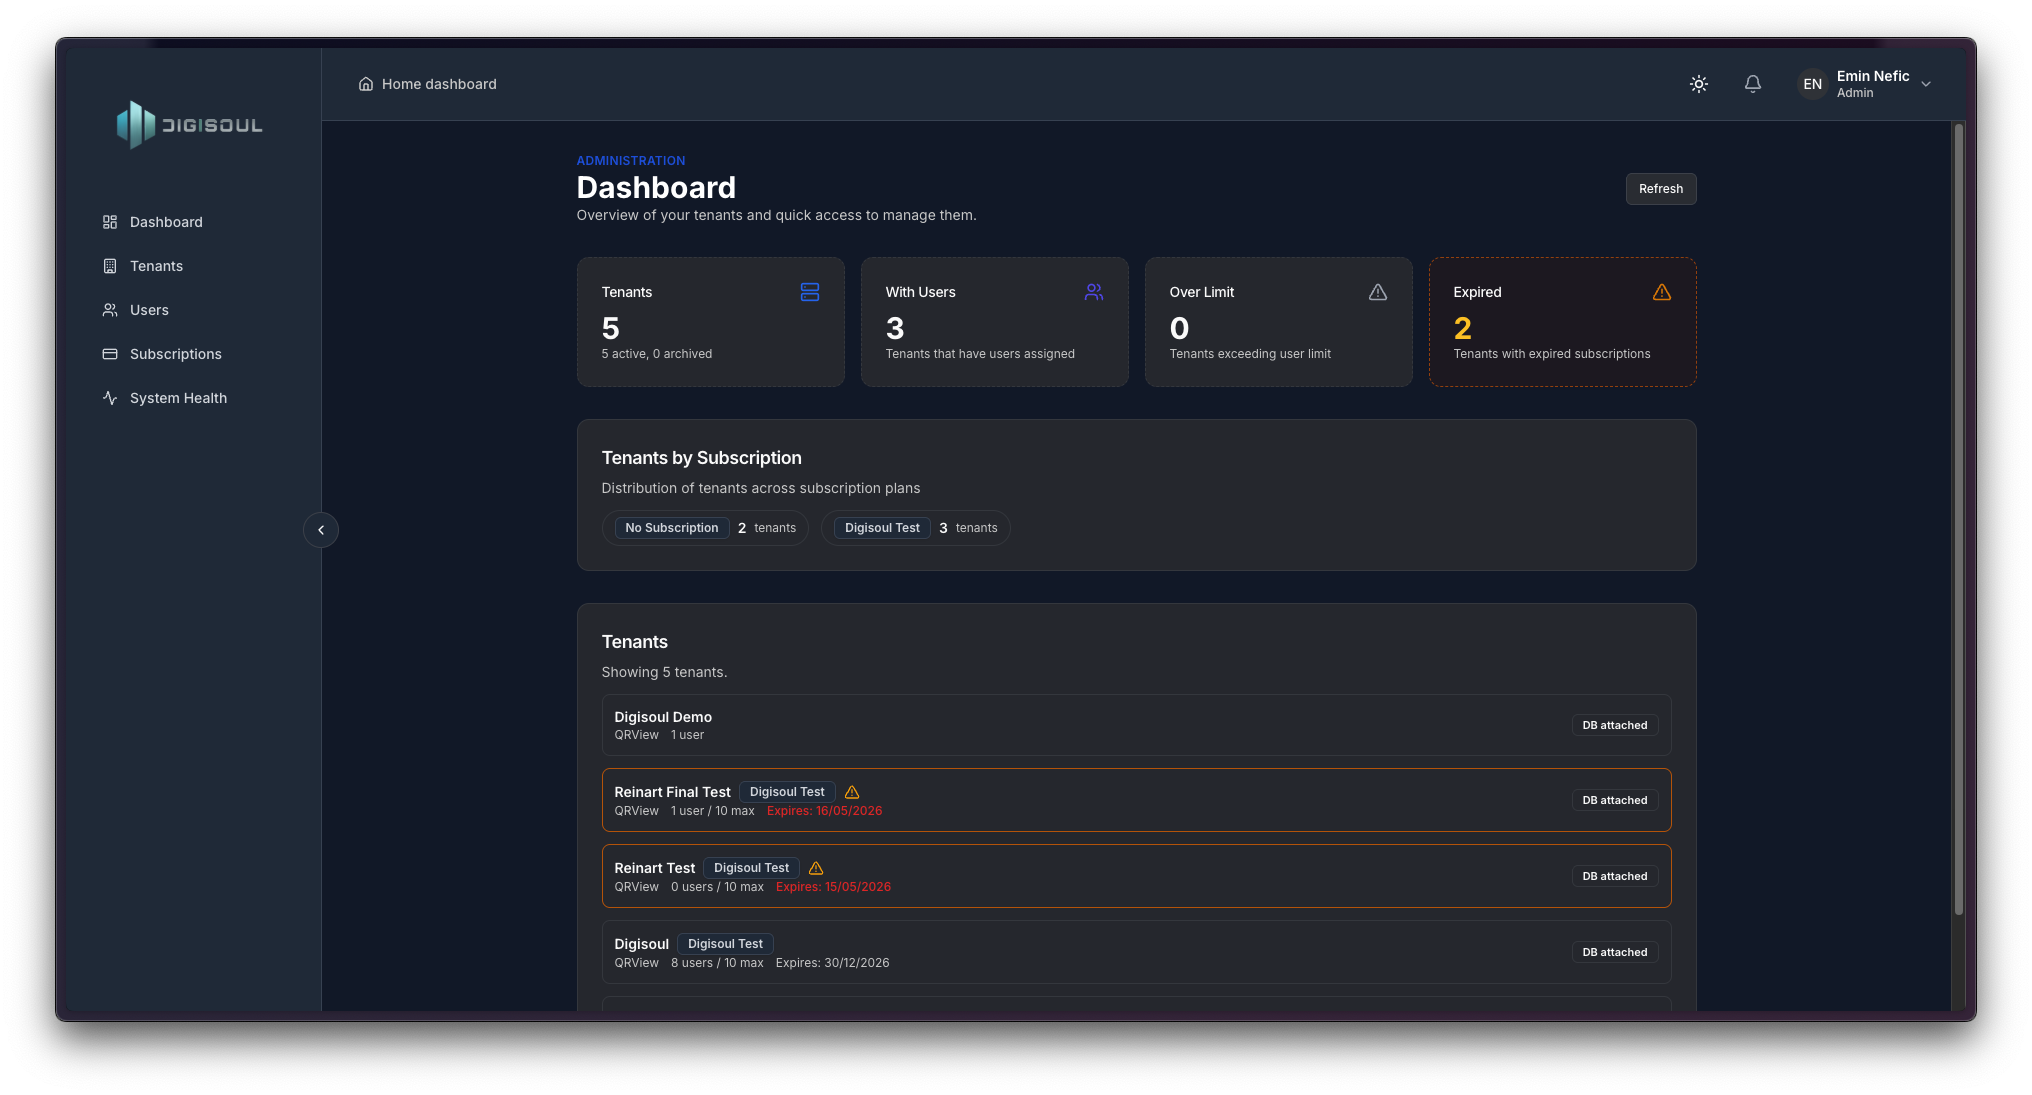Click DB attached badge for Reinart Final Test
This screenshot has width=2032, height=1095.
pyautogui.click(x=1615, y=800)
